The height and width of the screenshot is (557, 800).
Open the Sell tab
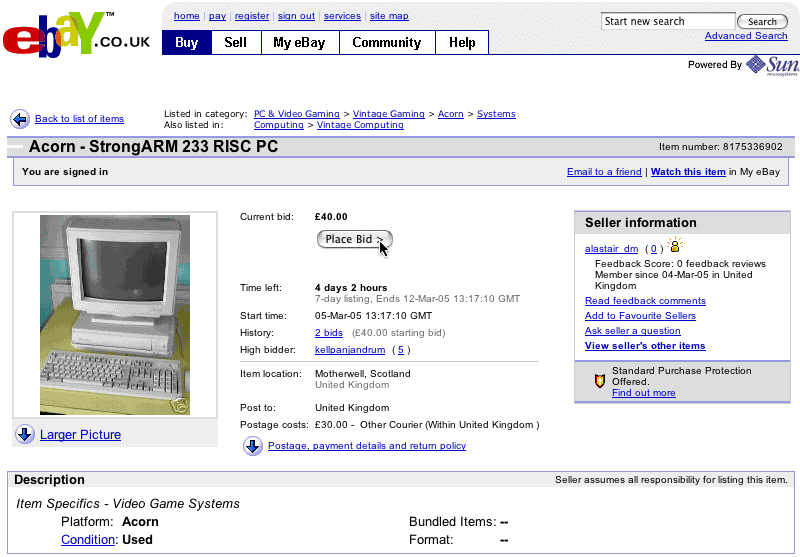tap(236, 43)
